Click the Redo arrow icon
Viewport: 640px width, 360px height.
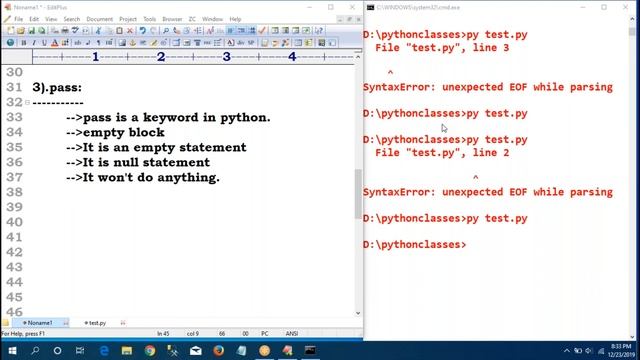tap(153, 31)
